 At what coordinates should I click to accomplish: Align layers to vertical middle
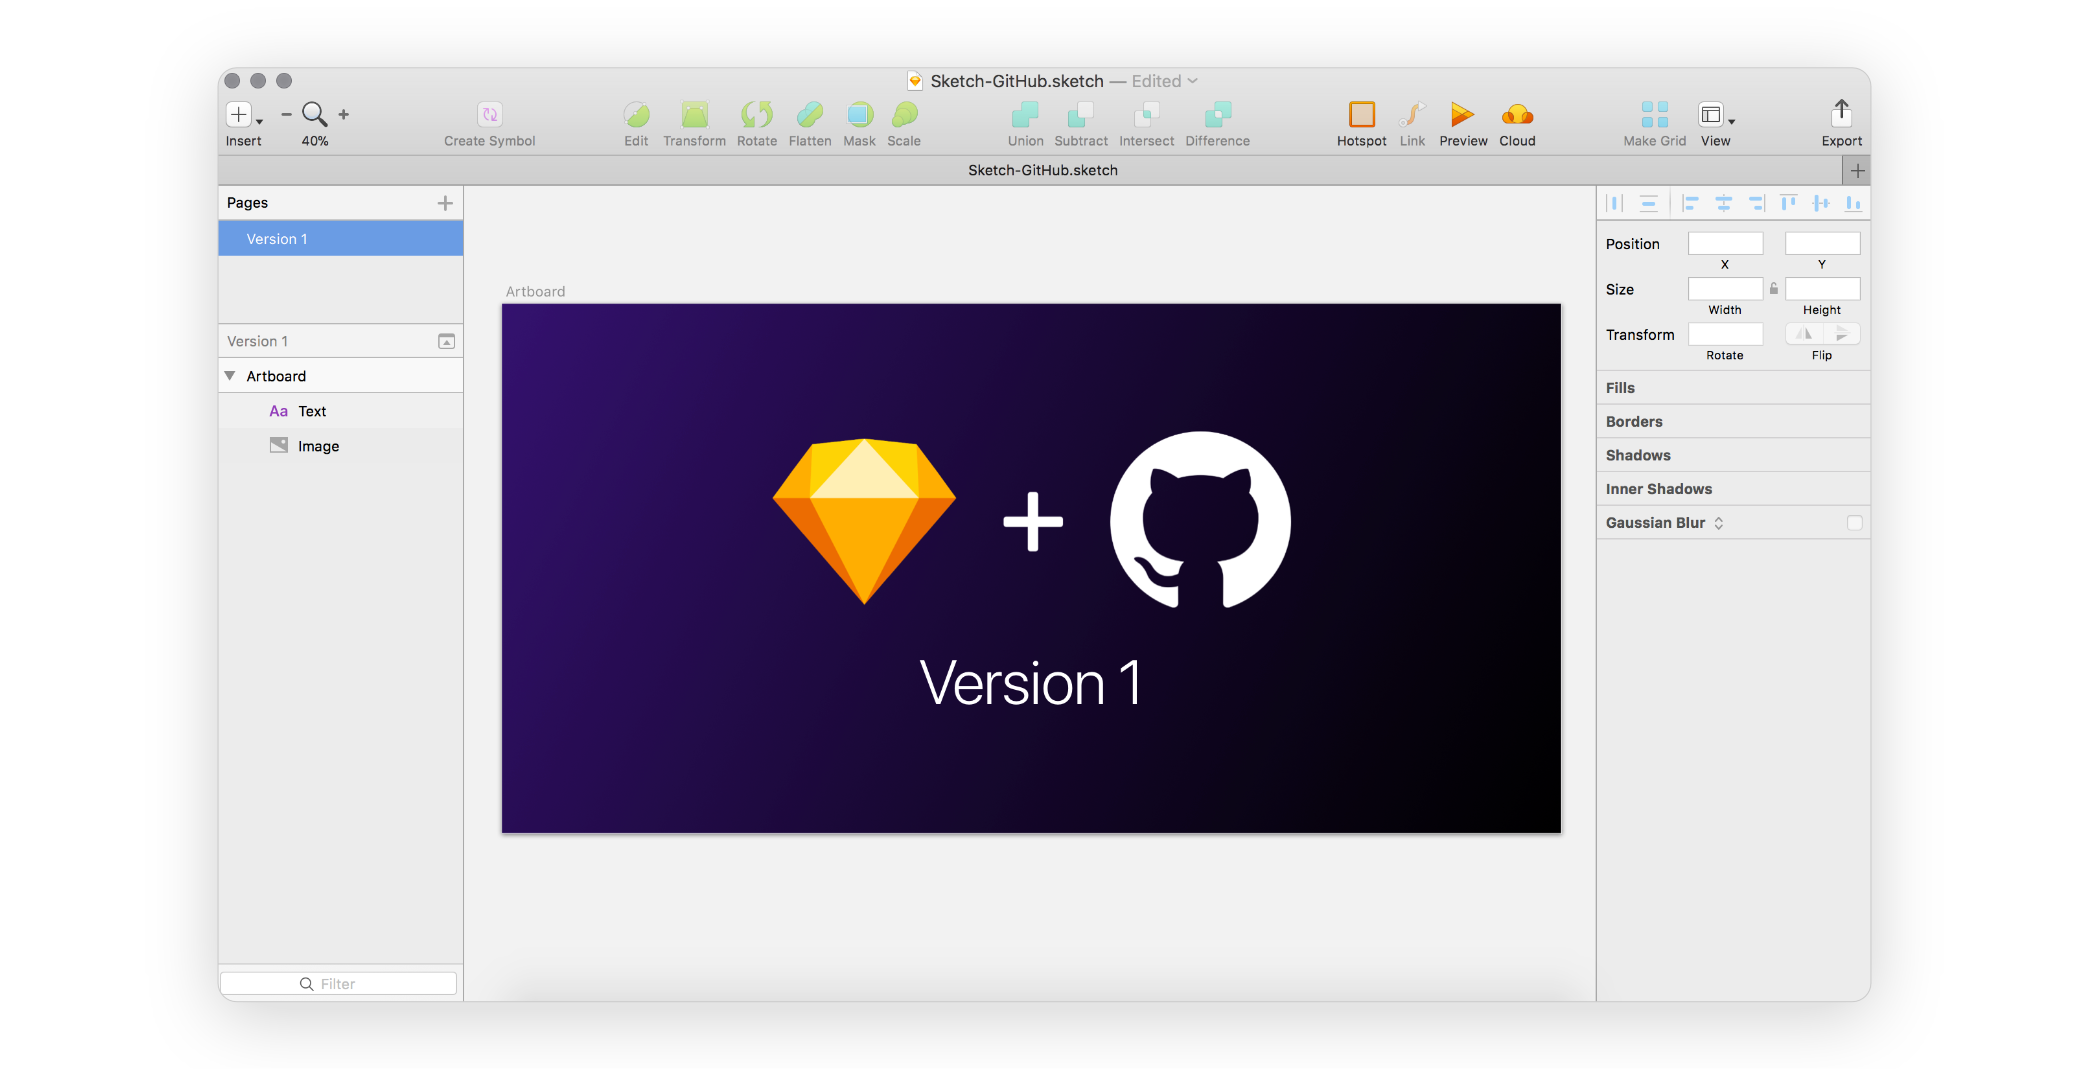click(1821, 203)
